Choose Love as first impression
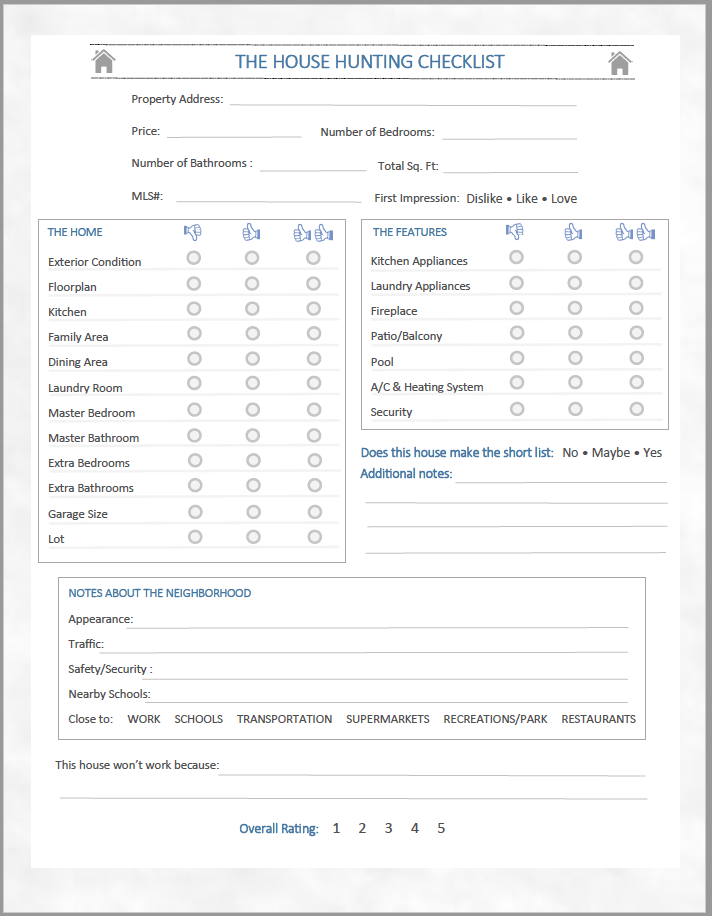The width and height of the screenshot is (712, 916). pos(564,199)
